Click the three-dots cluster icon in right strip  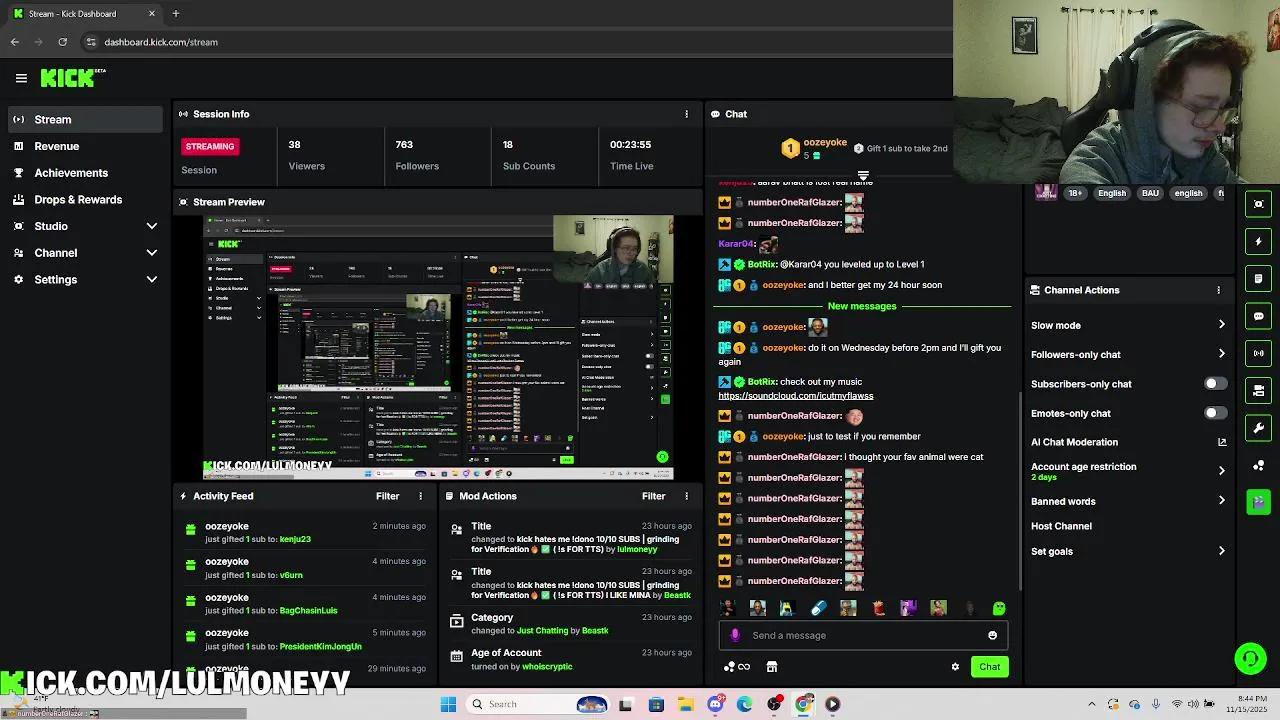click(1259, 465)
